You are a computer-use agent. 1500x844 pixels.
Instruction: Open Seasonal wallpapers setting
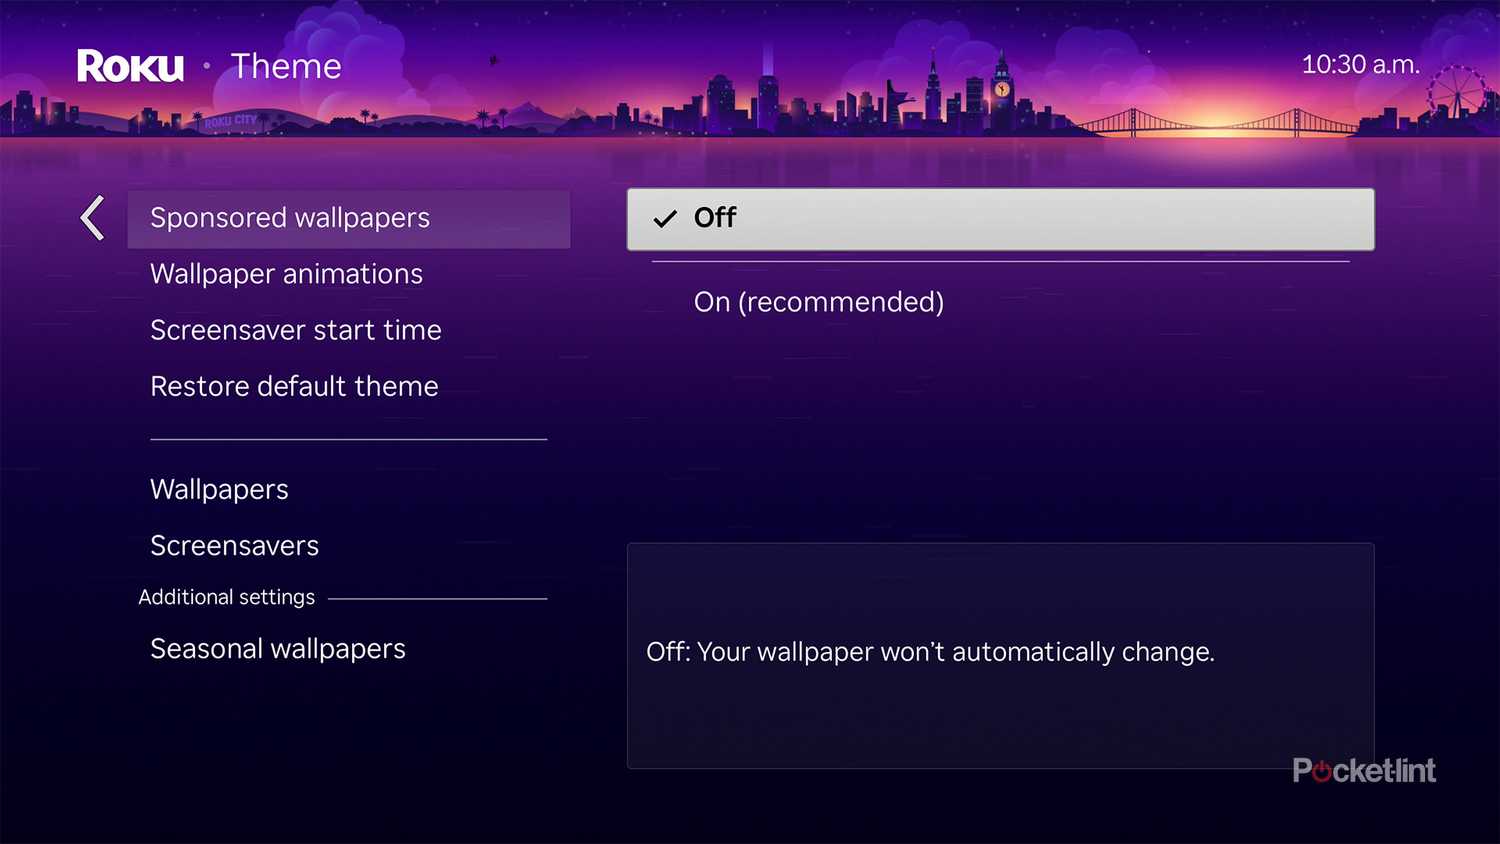click(278, 650)
